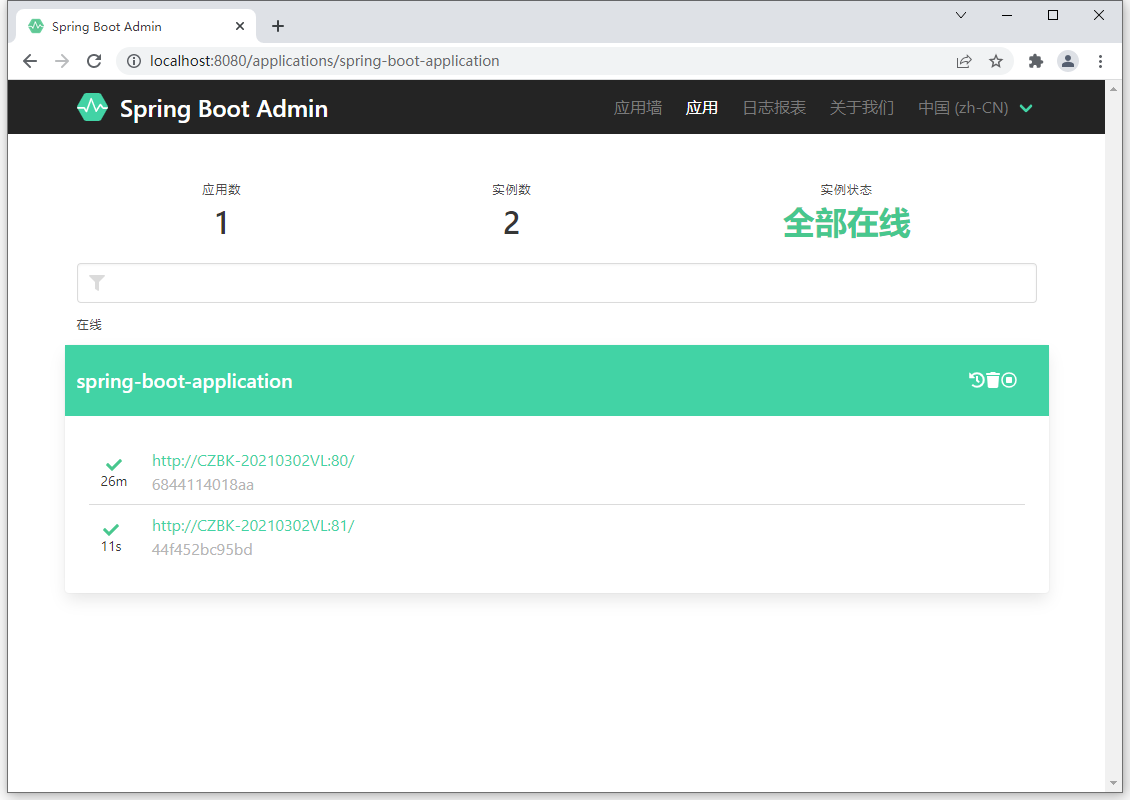Click the Spring Boot Admin hexagon logo
The image size is (1130, 800).
(x=92, y=108)
